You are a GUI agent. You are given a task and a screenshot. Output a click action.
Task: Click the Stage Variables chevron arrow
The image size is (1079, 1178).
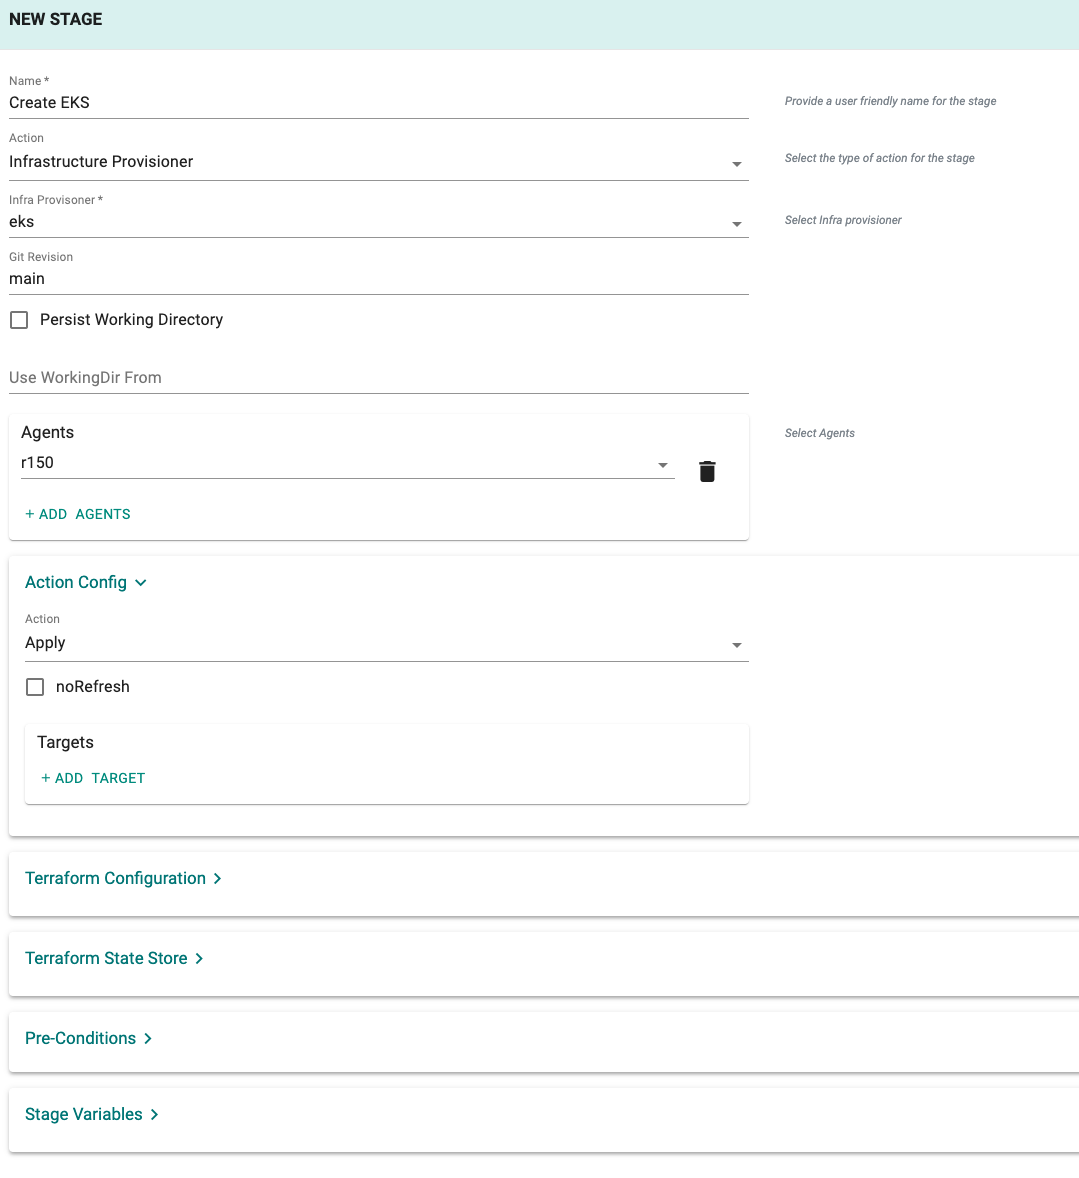154,1114
